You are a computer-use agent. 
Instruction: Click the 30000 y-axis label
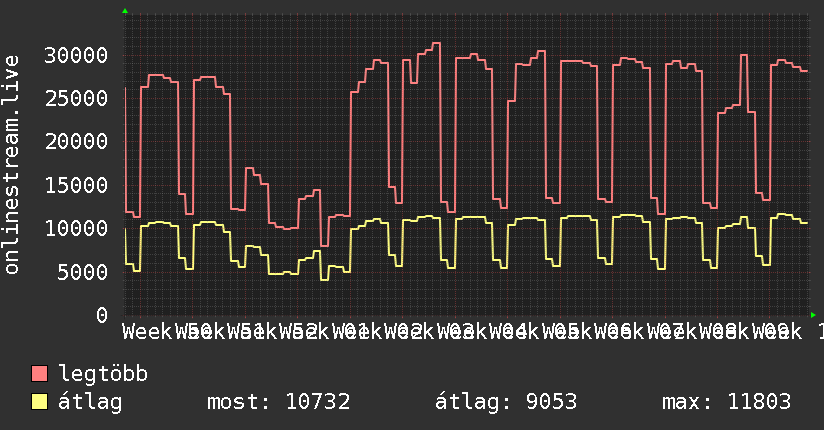pos(76,55)
